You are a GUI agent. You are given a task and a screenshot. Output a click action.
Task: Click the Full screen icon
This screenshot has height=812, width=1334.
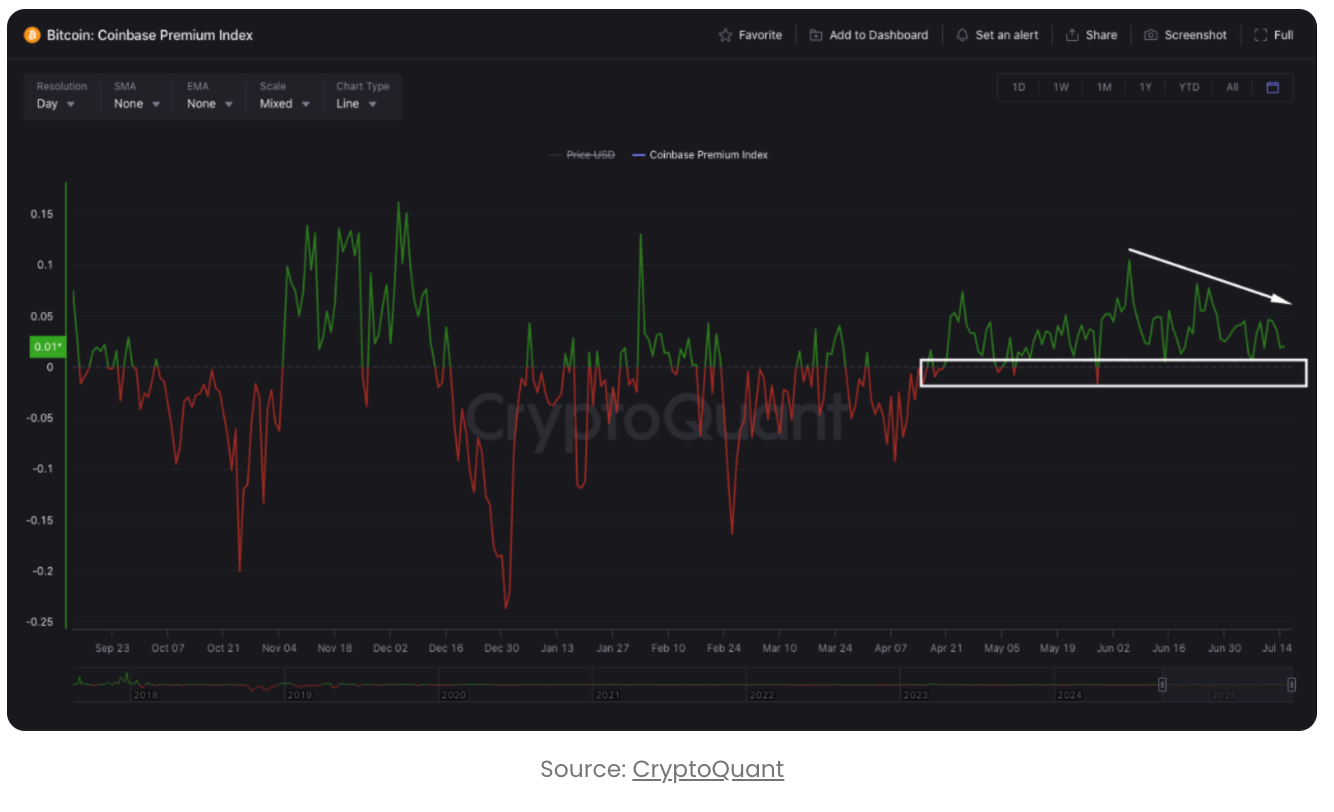[x=1260, y=35]
